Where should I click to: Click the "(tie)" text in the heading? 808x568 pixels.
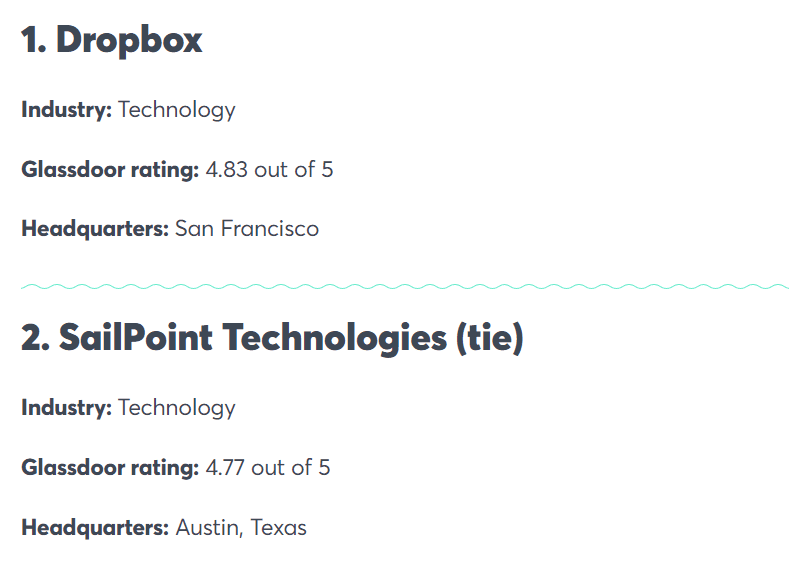(x=489, y=338)
